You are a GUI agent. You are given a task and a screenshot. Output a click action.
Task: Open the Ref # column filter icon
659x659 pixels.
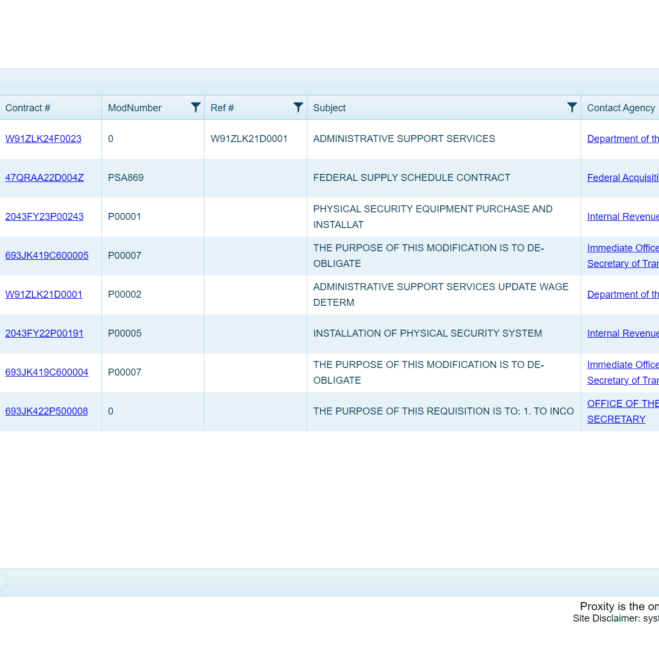point(298,108)
